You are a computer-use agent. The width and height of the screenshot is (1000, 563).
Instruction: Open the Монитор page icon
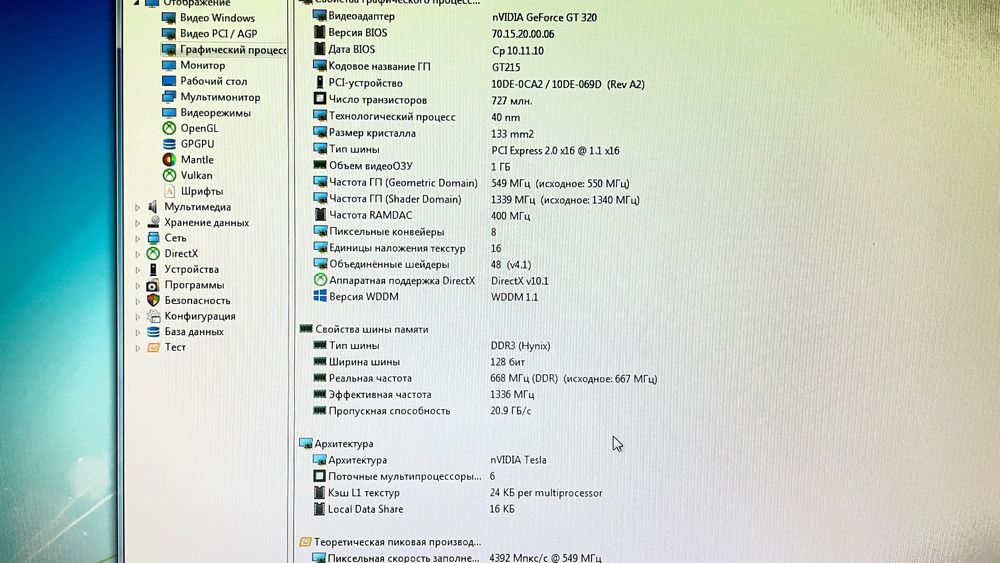click(x=169, y=65)
